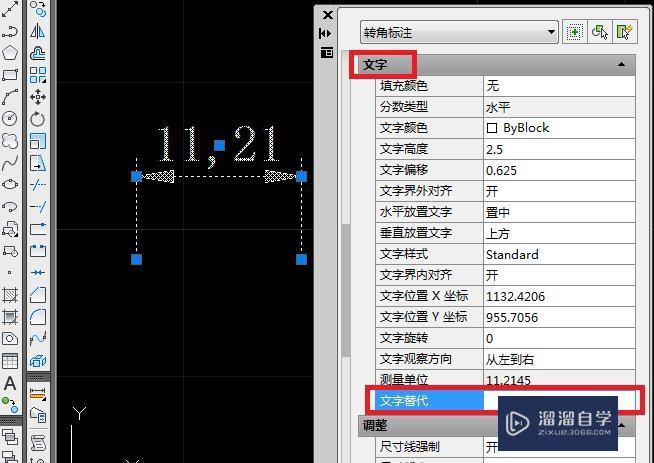Select the Spline draw tool
Image resolution: width=654 pixels, height=463 pixels.
[9, 163]
